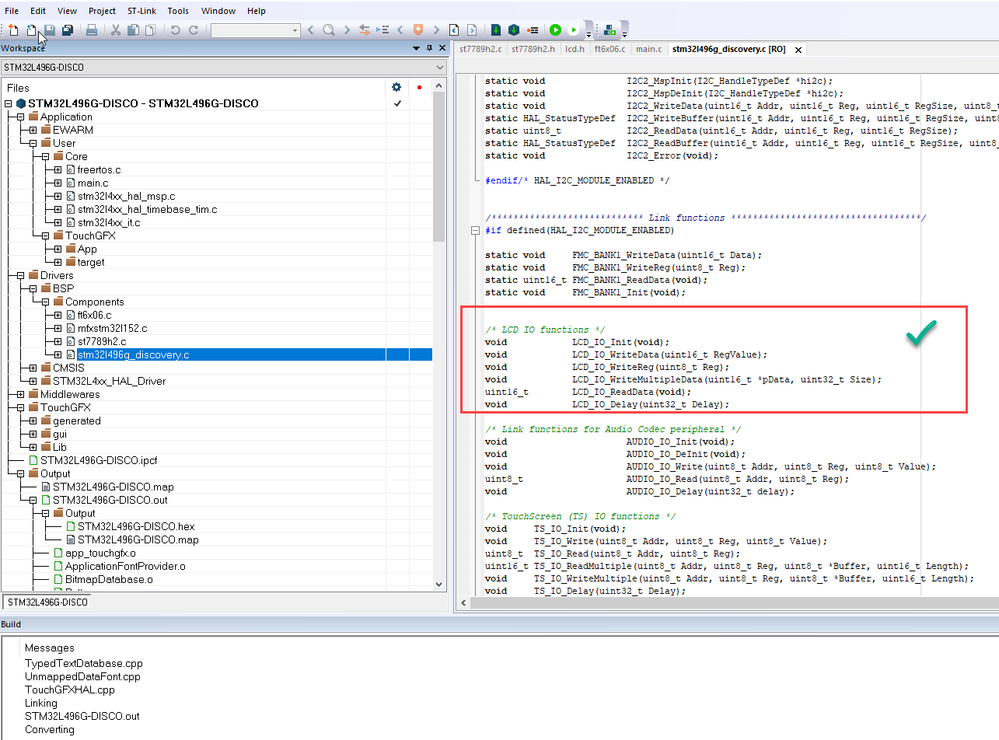Find previous occurrence arrow
The height and width of the screenshot is (740, 999).
(311, 30)
